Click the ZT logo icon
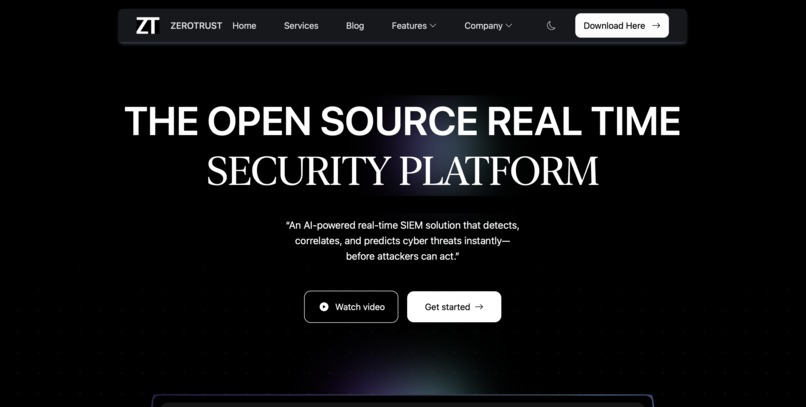This screenshot has height=407, width=806. tap(148, 26)
